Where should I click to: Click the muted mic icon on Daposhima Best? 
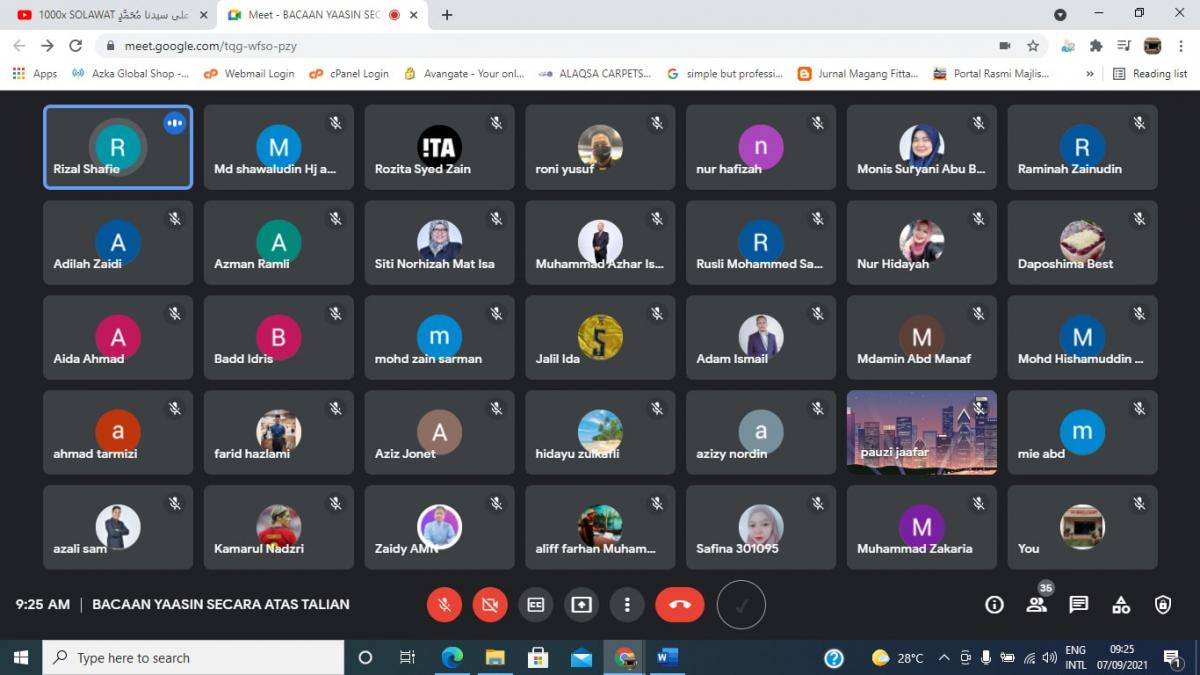(x=1139, y=218)
